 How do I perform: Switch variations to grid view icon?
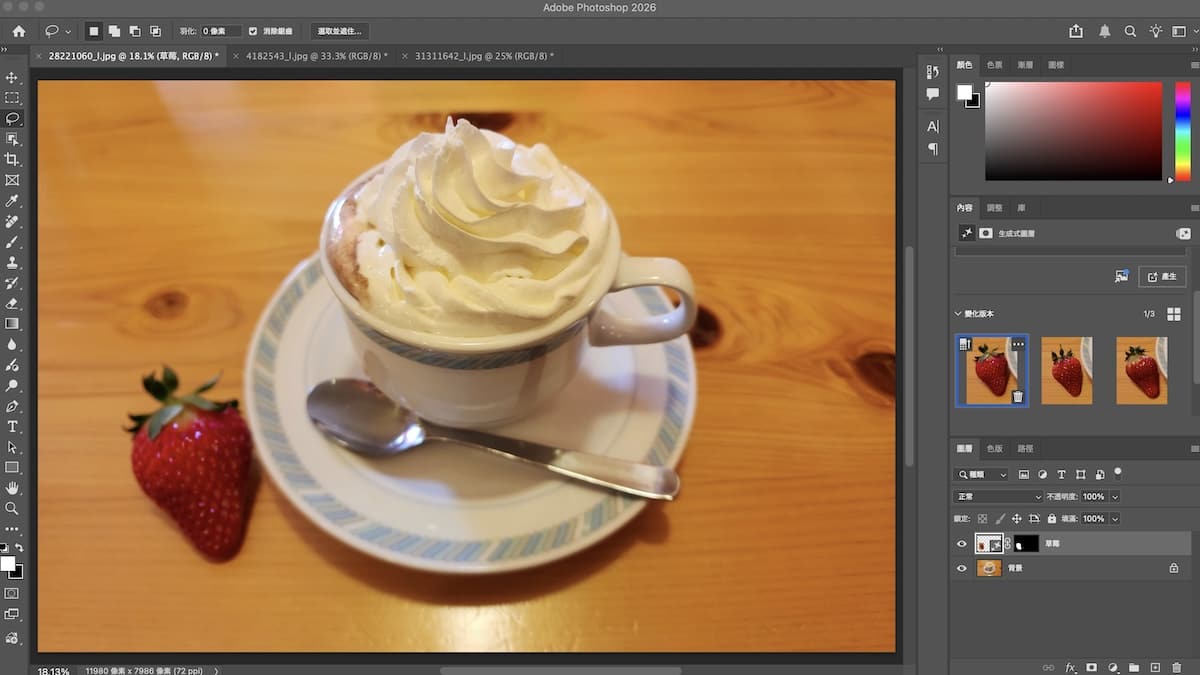(1174, 314)
